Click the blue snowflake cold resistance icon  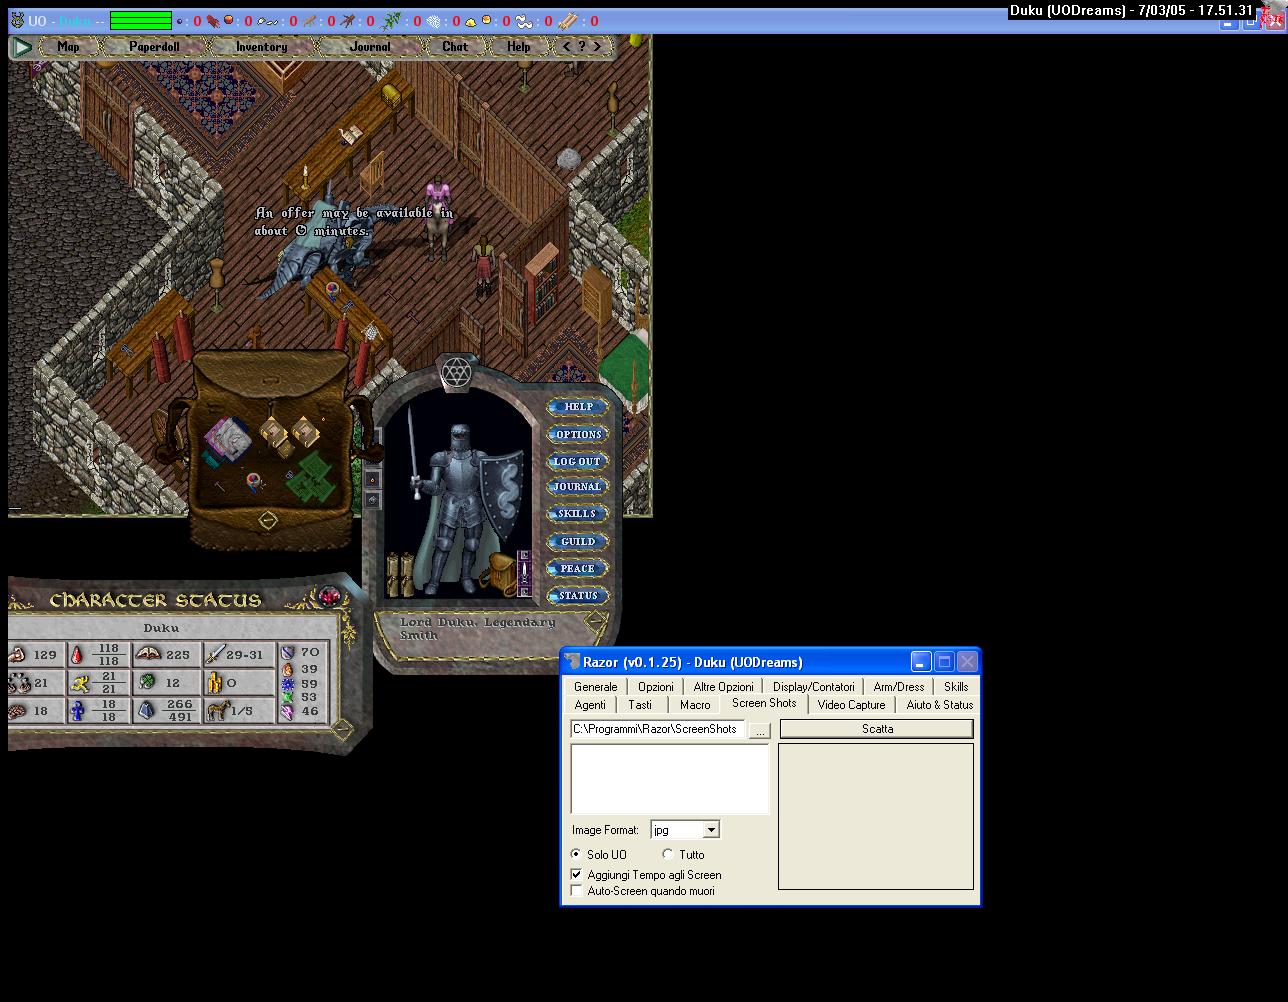(x=288, y=685)
